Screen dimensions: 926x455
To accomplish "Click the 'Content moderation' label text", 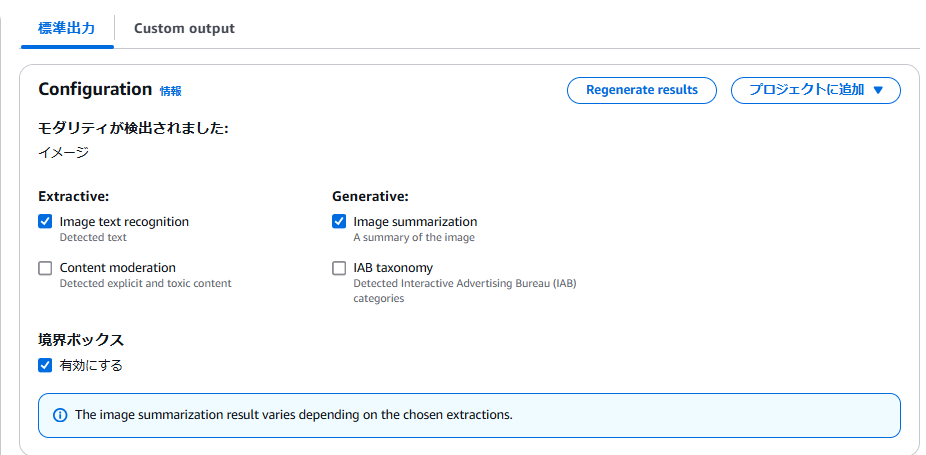I will [118, 268].
